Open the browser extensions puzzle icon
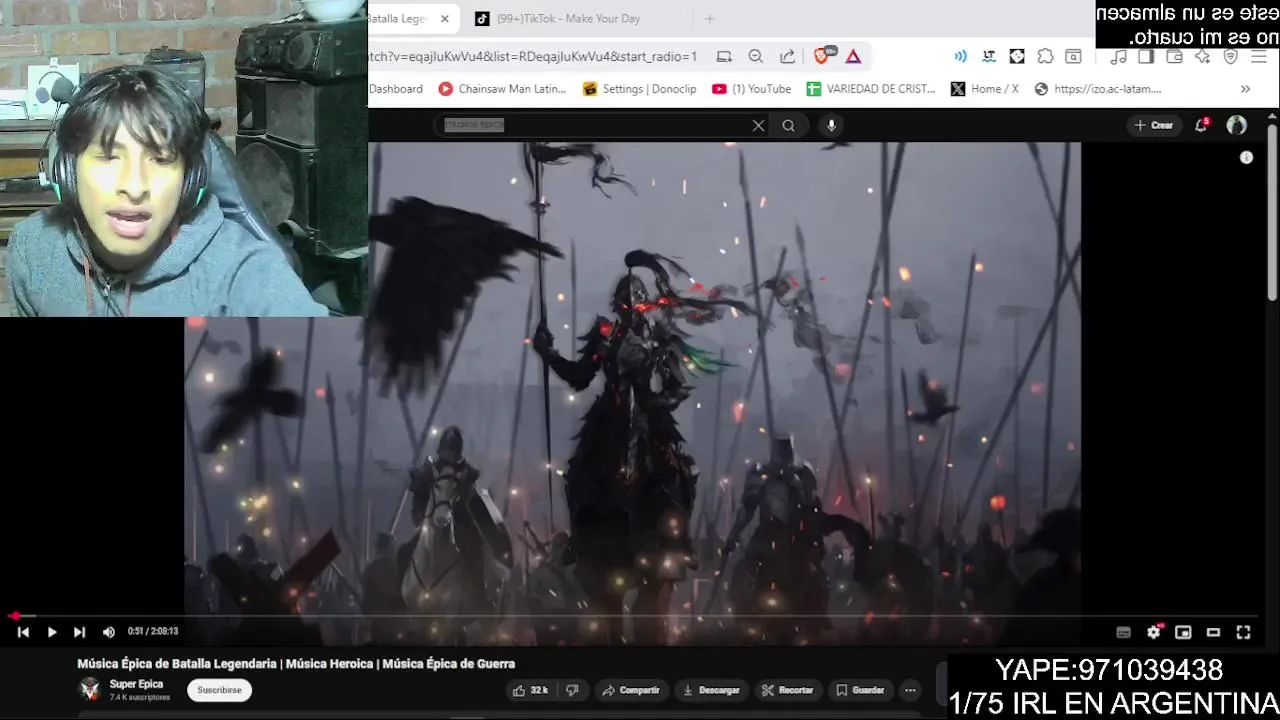The image size is (1280, 720). [1045, 57]
